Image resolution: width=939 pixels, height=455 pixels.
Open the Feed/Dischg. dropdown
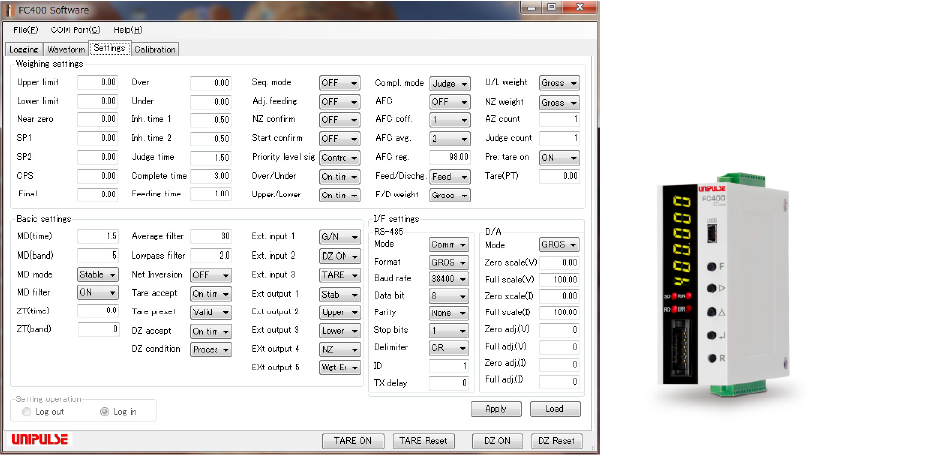click(x=450, y=177)
